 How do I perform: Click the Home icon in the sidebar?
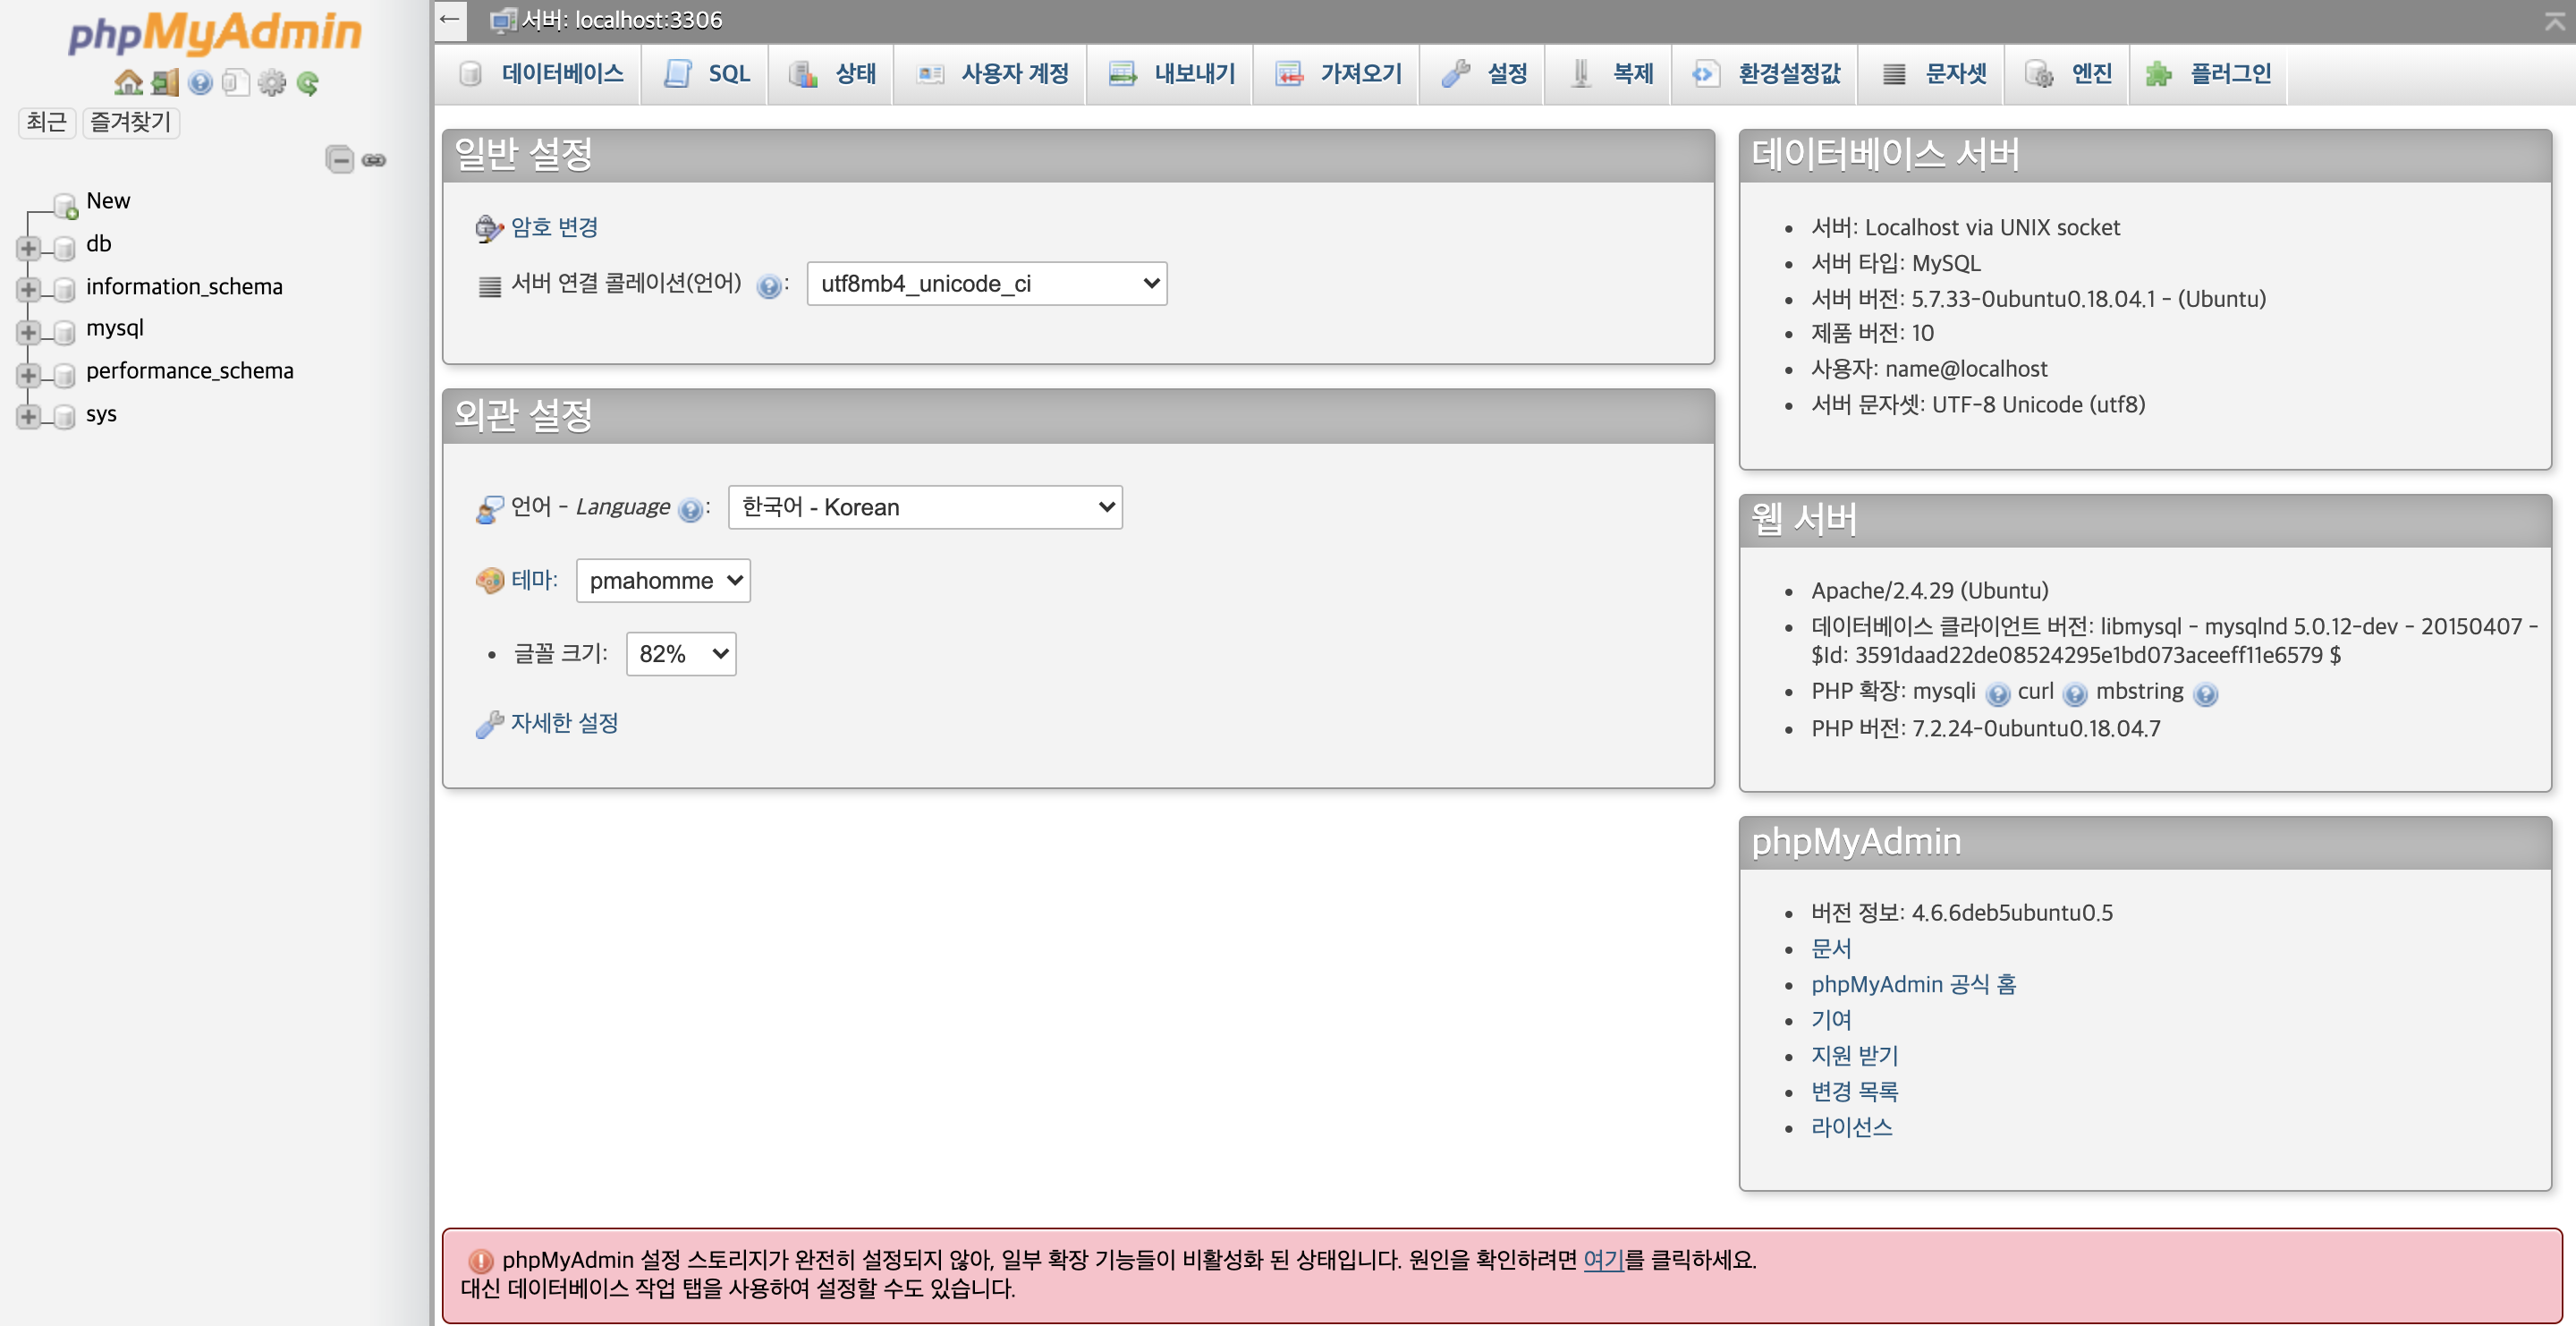(128, 82)
